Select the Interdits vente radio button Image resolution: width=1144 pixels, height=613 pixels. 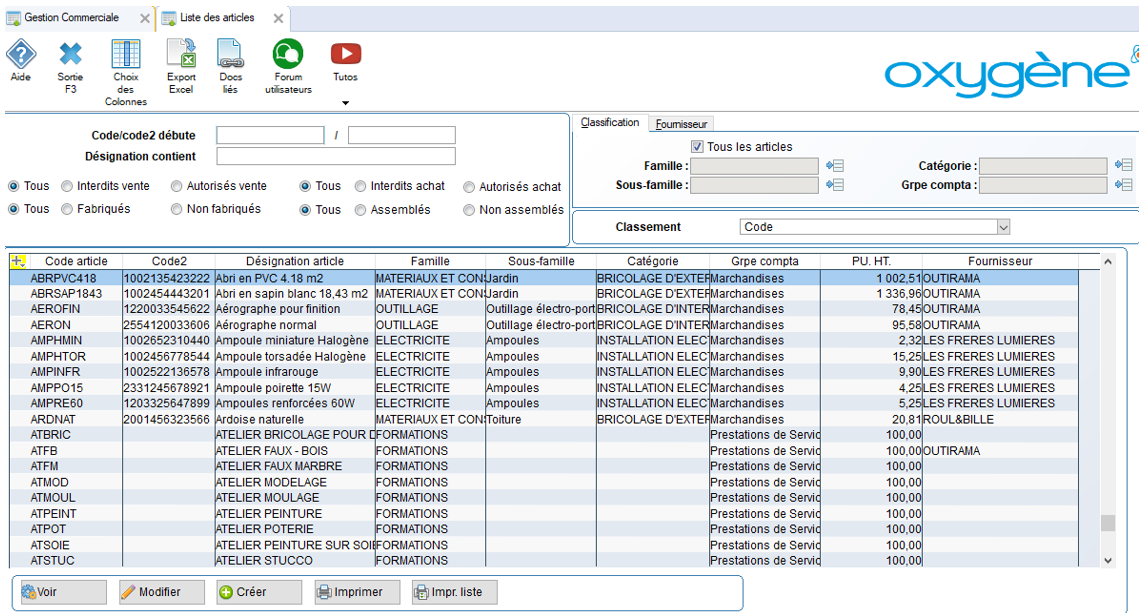pyautogui.click(x=67, y=186)
